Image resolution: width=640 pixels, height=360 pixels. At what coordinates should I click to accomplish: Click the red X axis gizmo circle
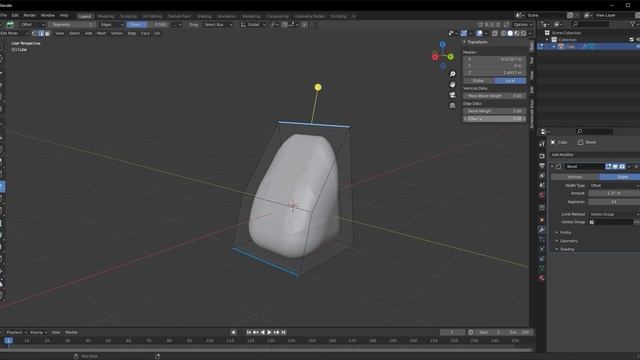tap(435, 57)
